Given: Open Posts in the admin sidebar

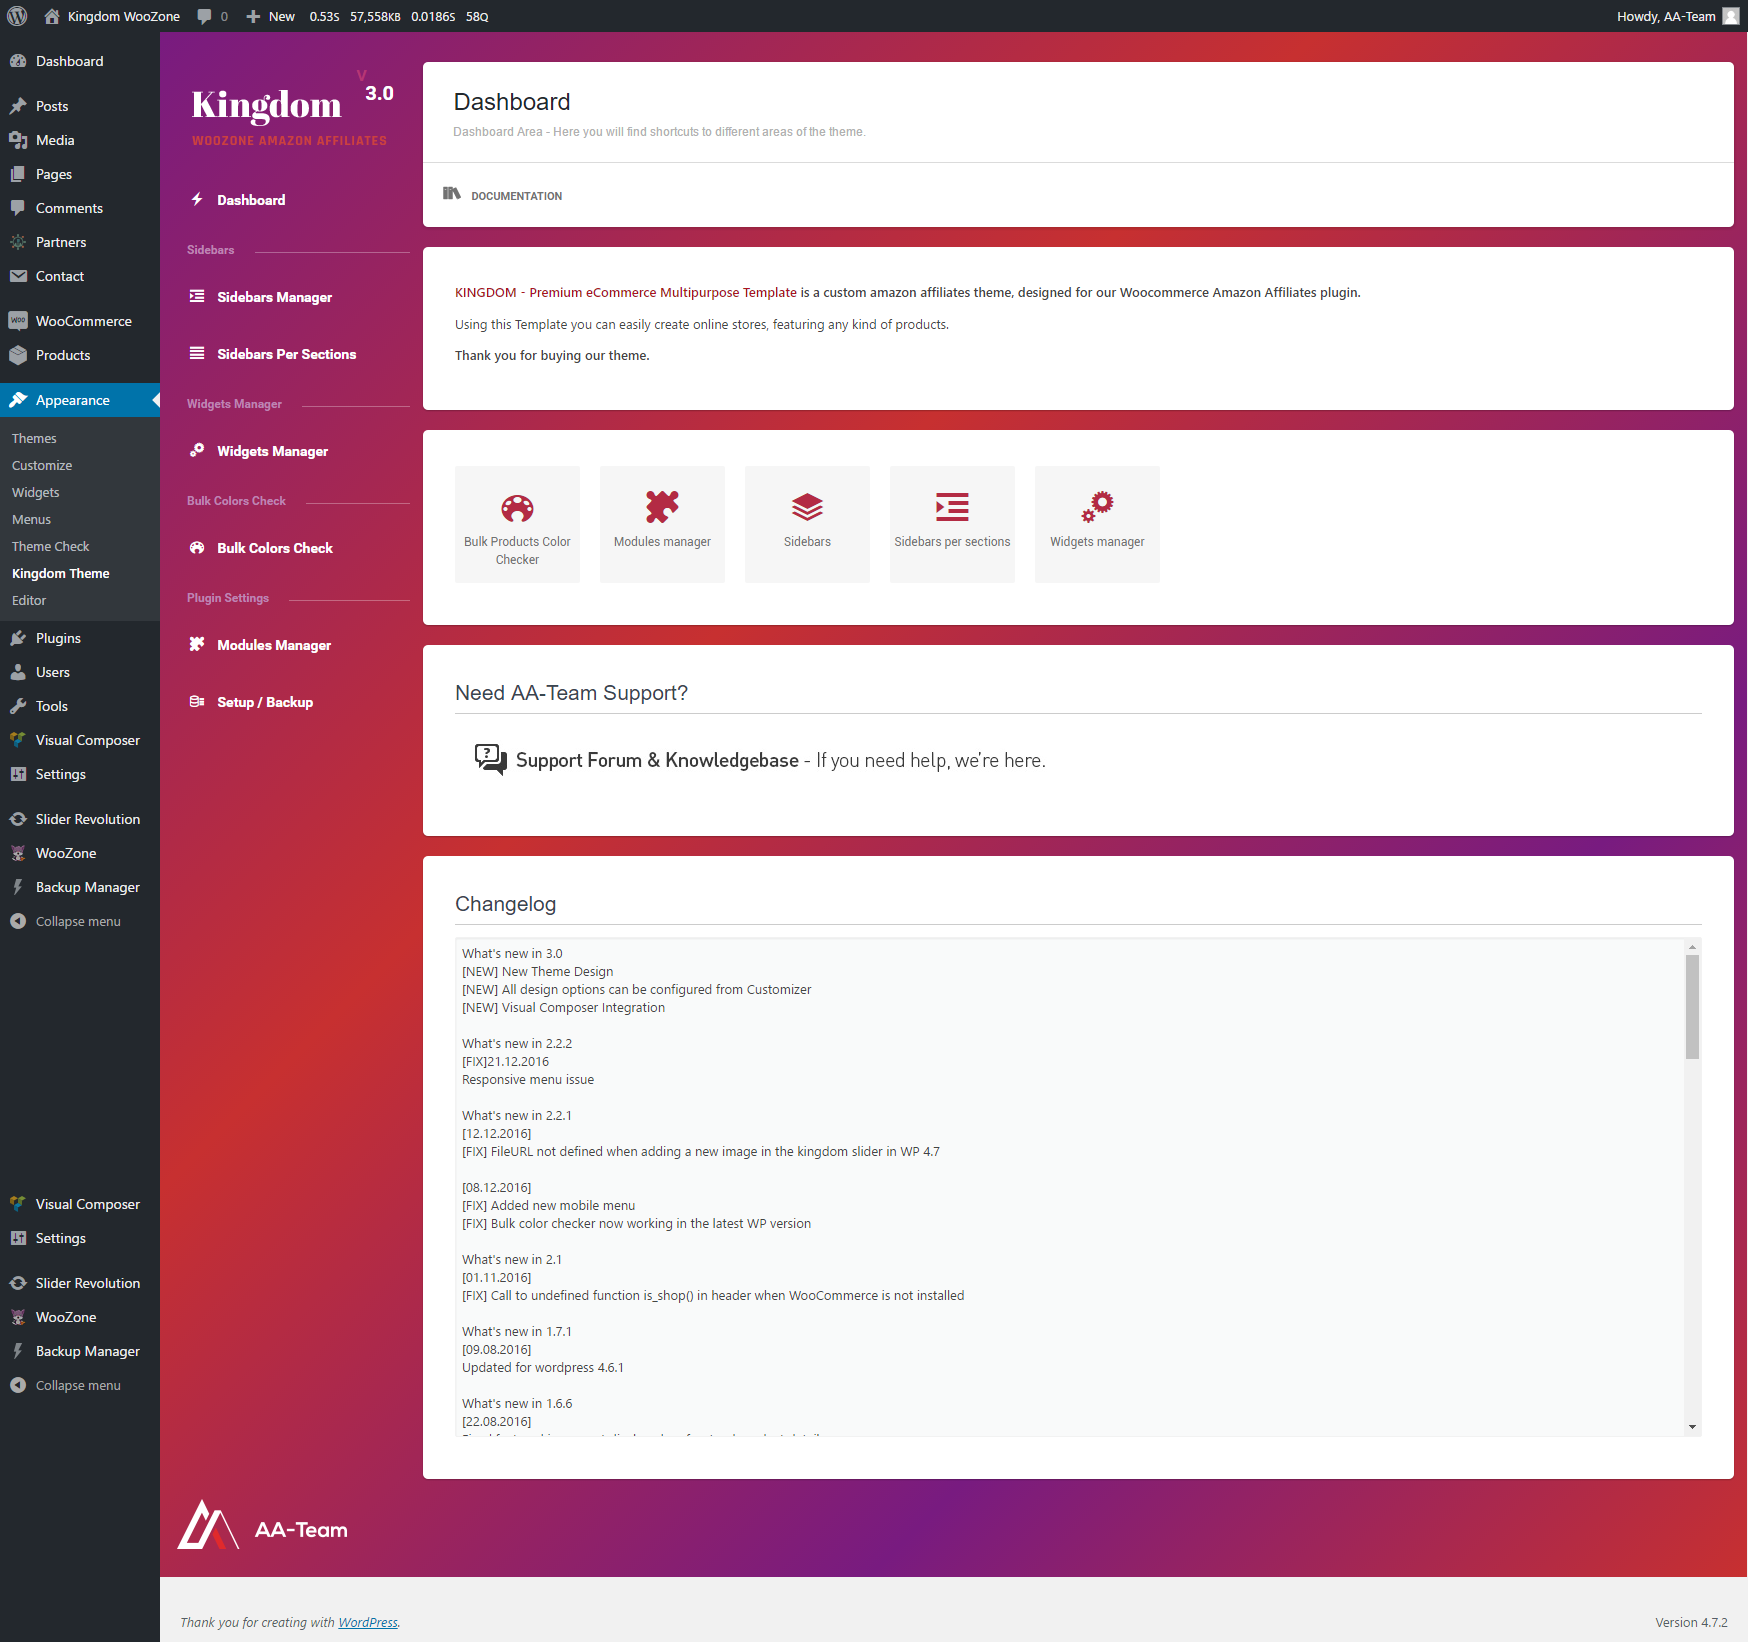Looking at the screenshot, I should (80, 106).
